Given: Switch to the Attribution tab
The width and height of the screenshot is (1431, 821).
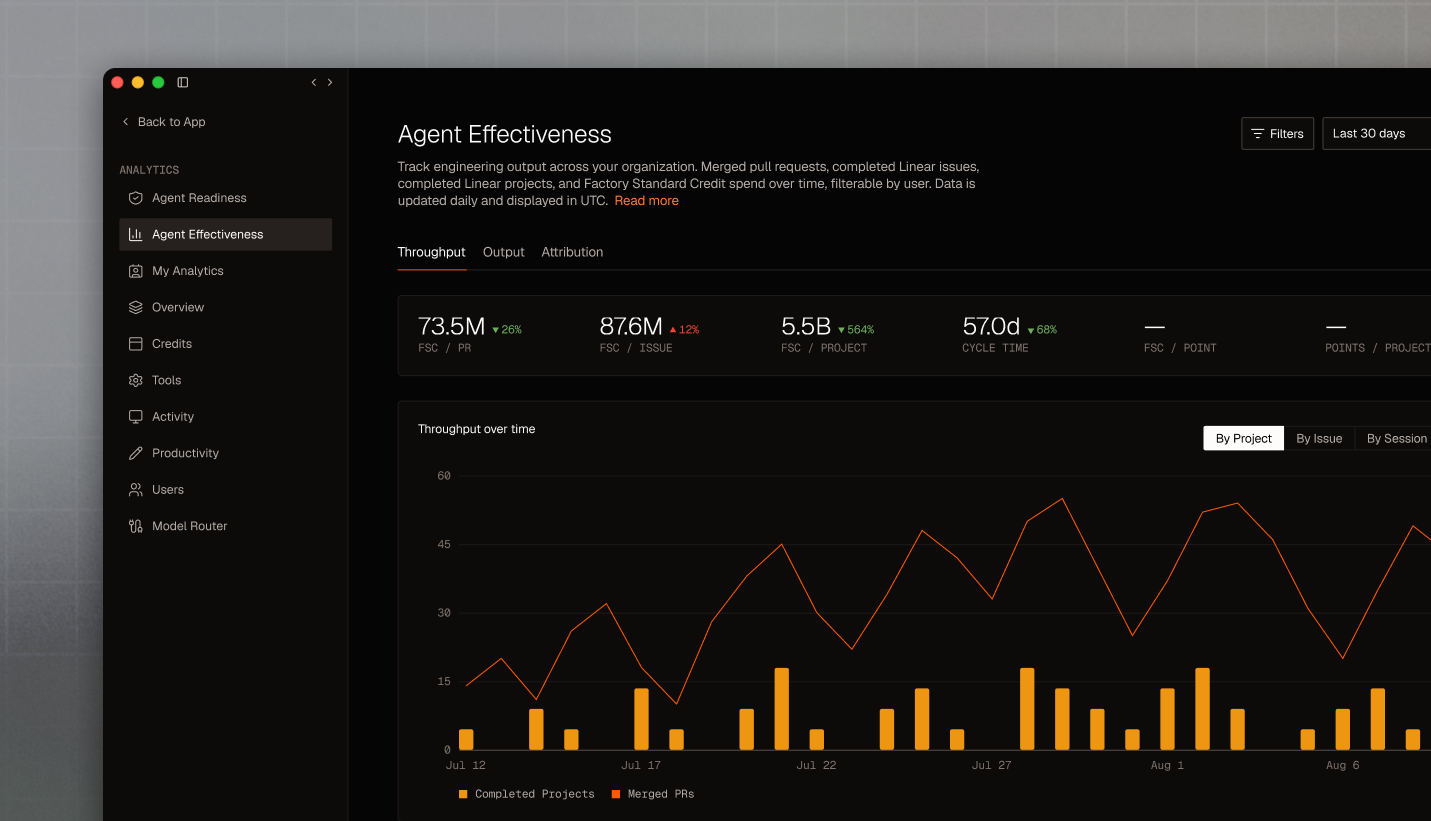Looking at the screenshot, I should pos(572,252).
